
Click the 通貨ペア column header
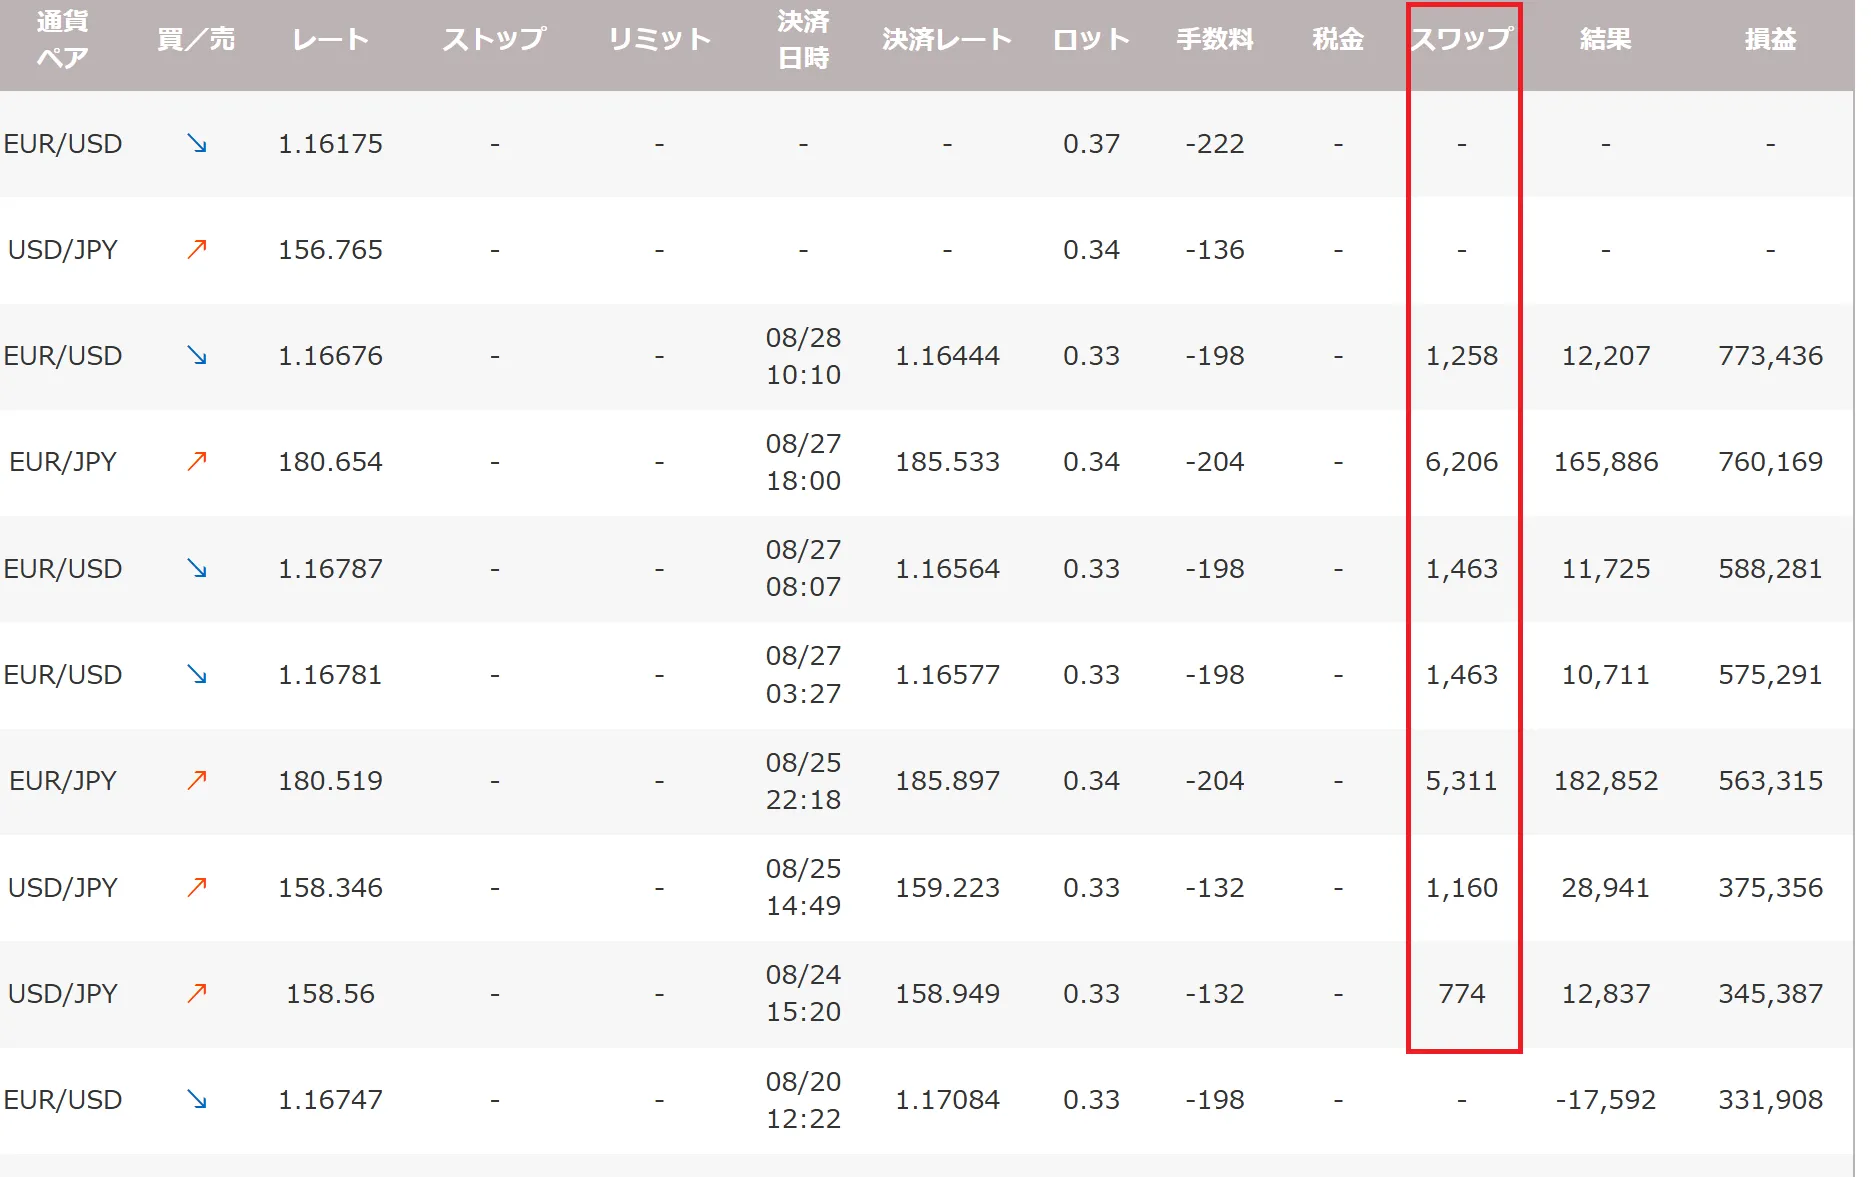click(62, 39)
